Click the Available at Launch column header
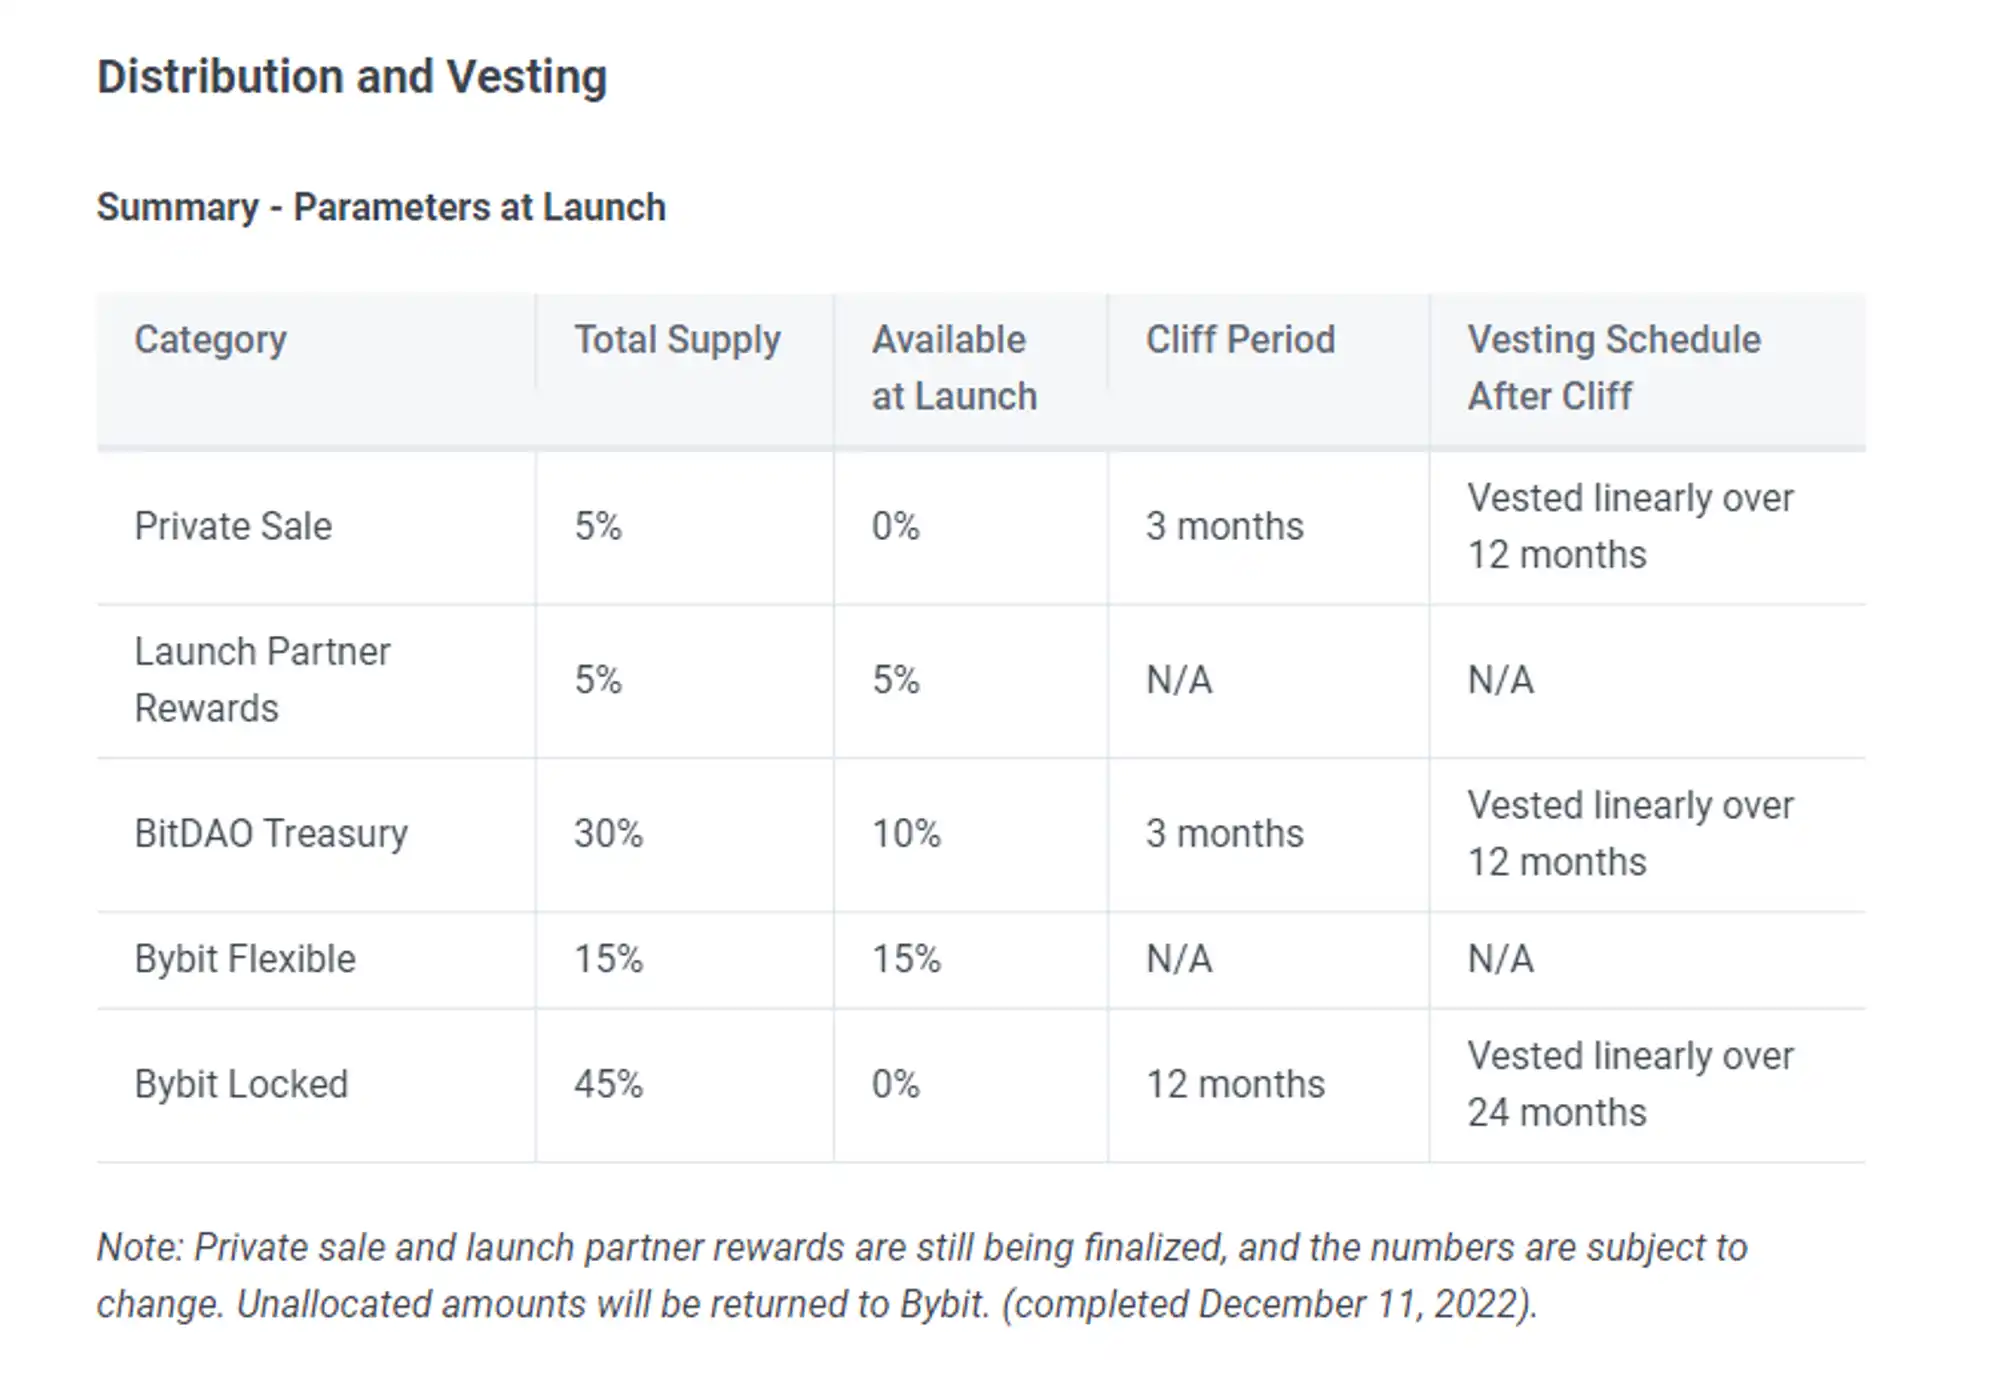 tap(953, 368)
